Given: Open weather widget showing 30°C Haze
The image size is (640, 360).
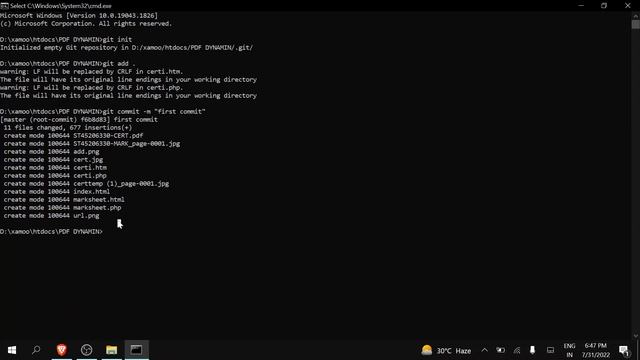Looking at the screenshot, I should point(446,350).
